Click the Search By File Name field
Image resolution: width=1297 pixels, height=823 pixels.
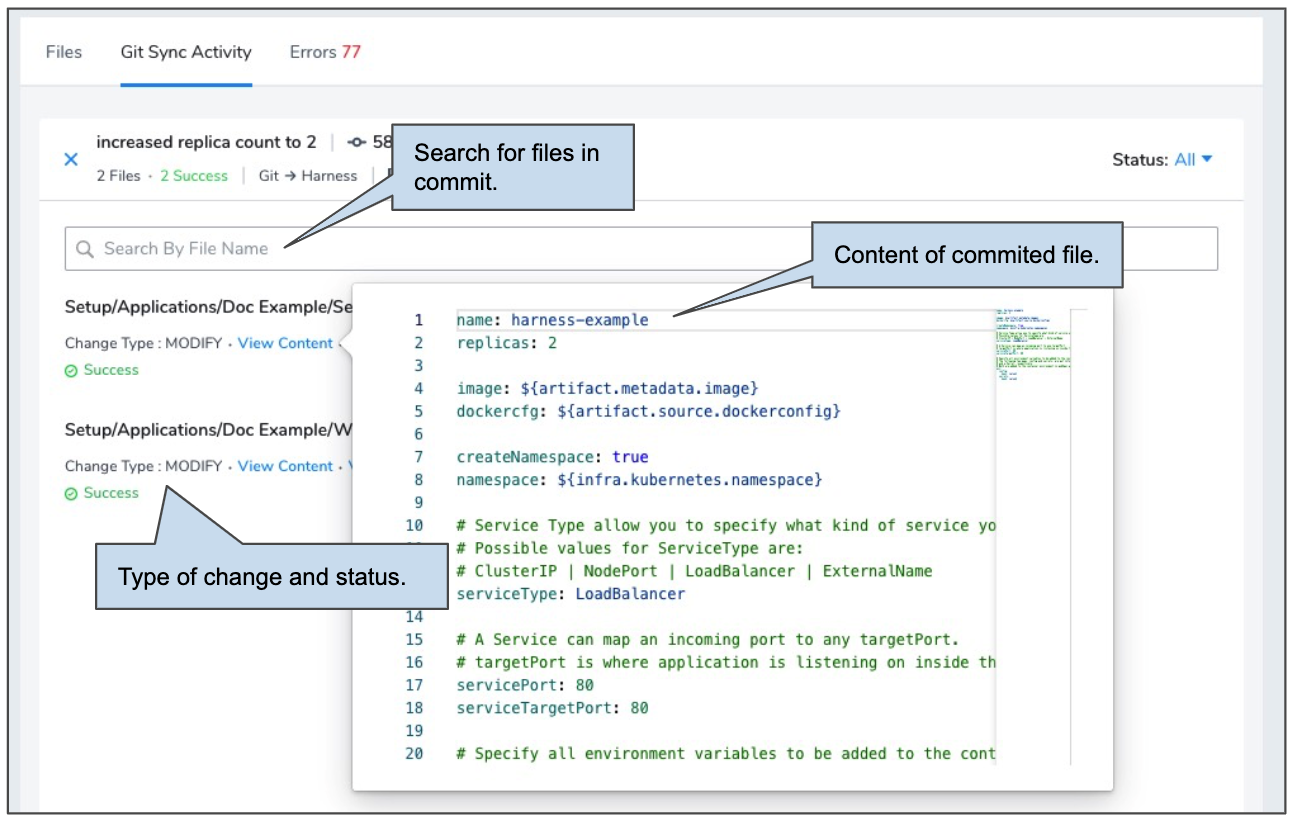coord(641,248)
